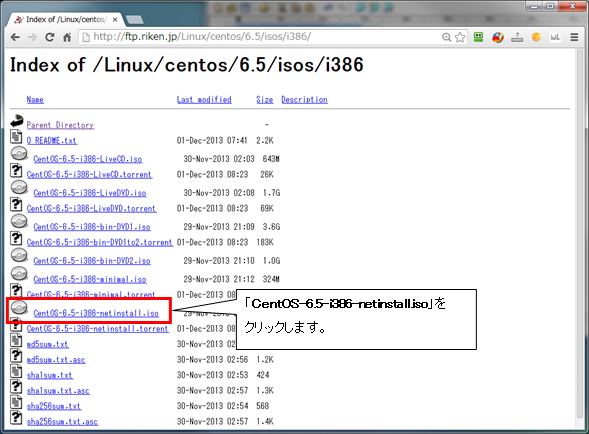The width and height of the screenshot is (589, 434).
Task: Click the Parent Directory back-arrow icon
Action: coord(17,121)
